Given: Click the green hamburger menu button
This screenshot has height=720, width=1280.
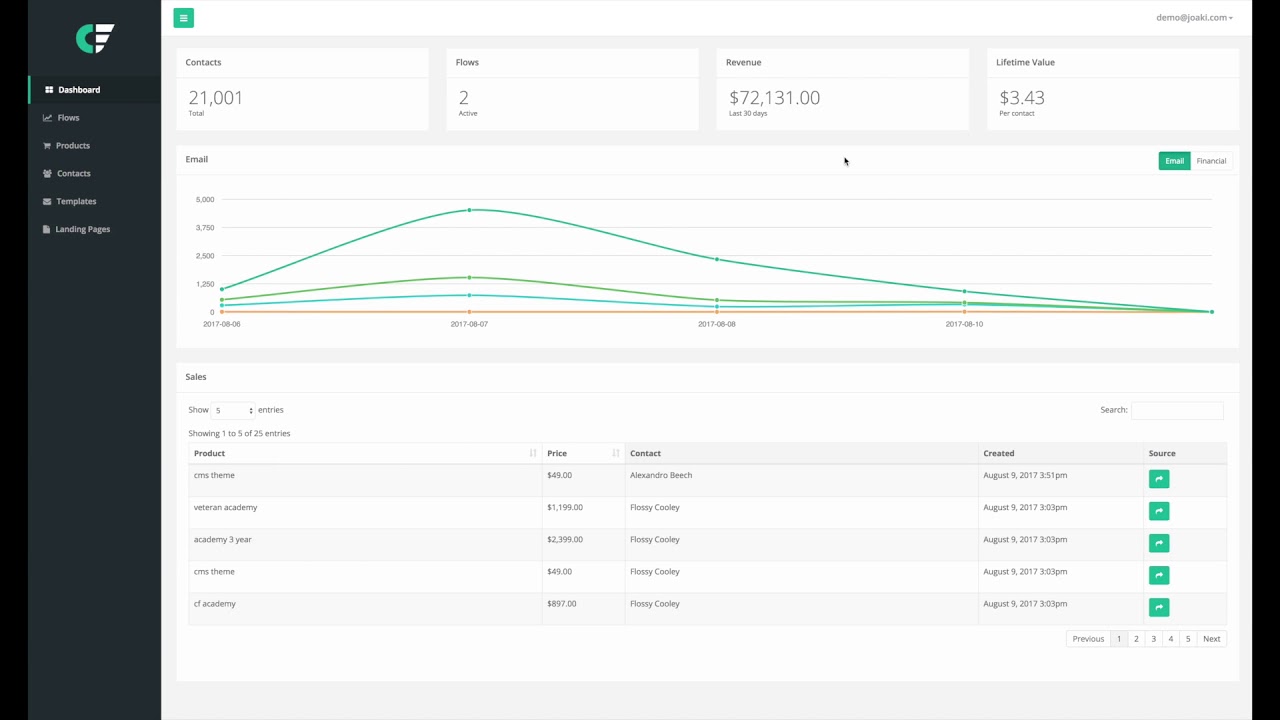Looking at the screenshot, I should point(183,18).
